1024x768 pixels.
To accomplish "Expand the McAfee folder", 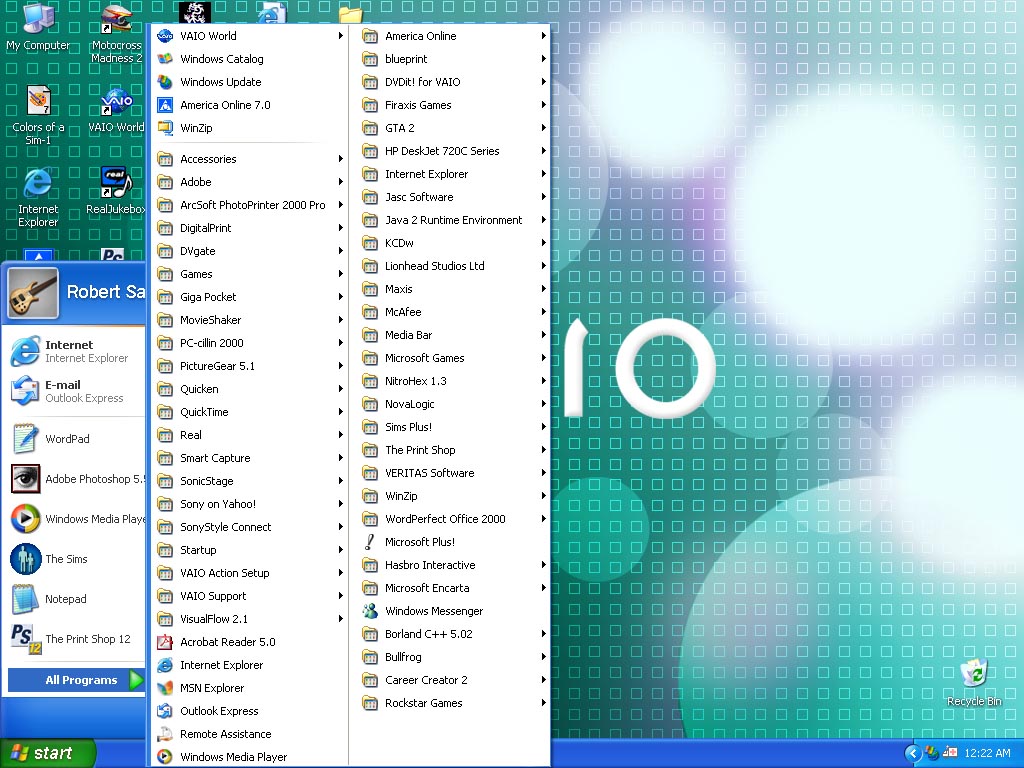I will click(x=453, y=312).
